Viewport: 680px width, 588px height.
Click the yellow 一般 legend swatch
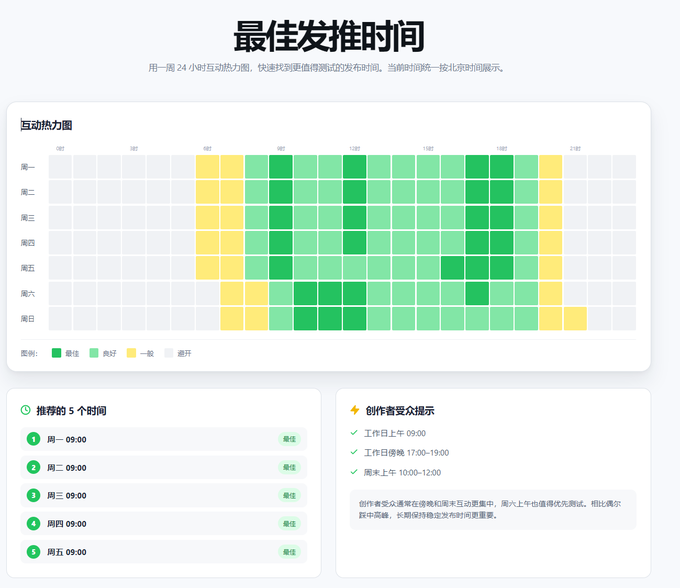pos(131,353)
